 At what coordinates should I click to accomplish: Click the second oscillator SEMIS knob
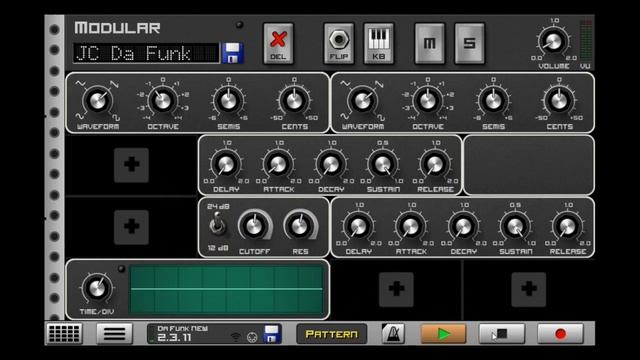(x=493, y=100)
